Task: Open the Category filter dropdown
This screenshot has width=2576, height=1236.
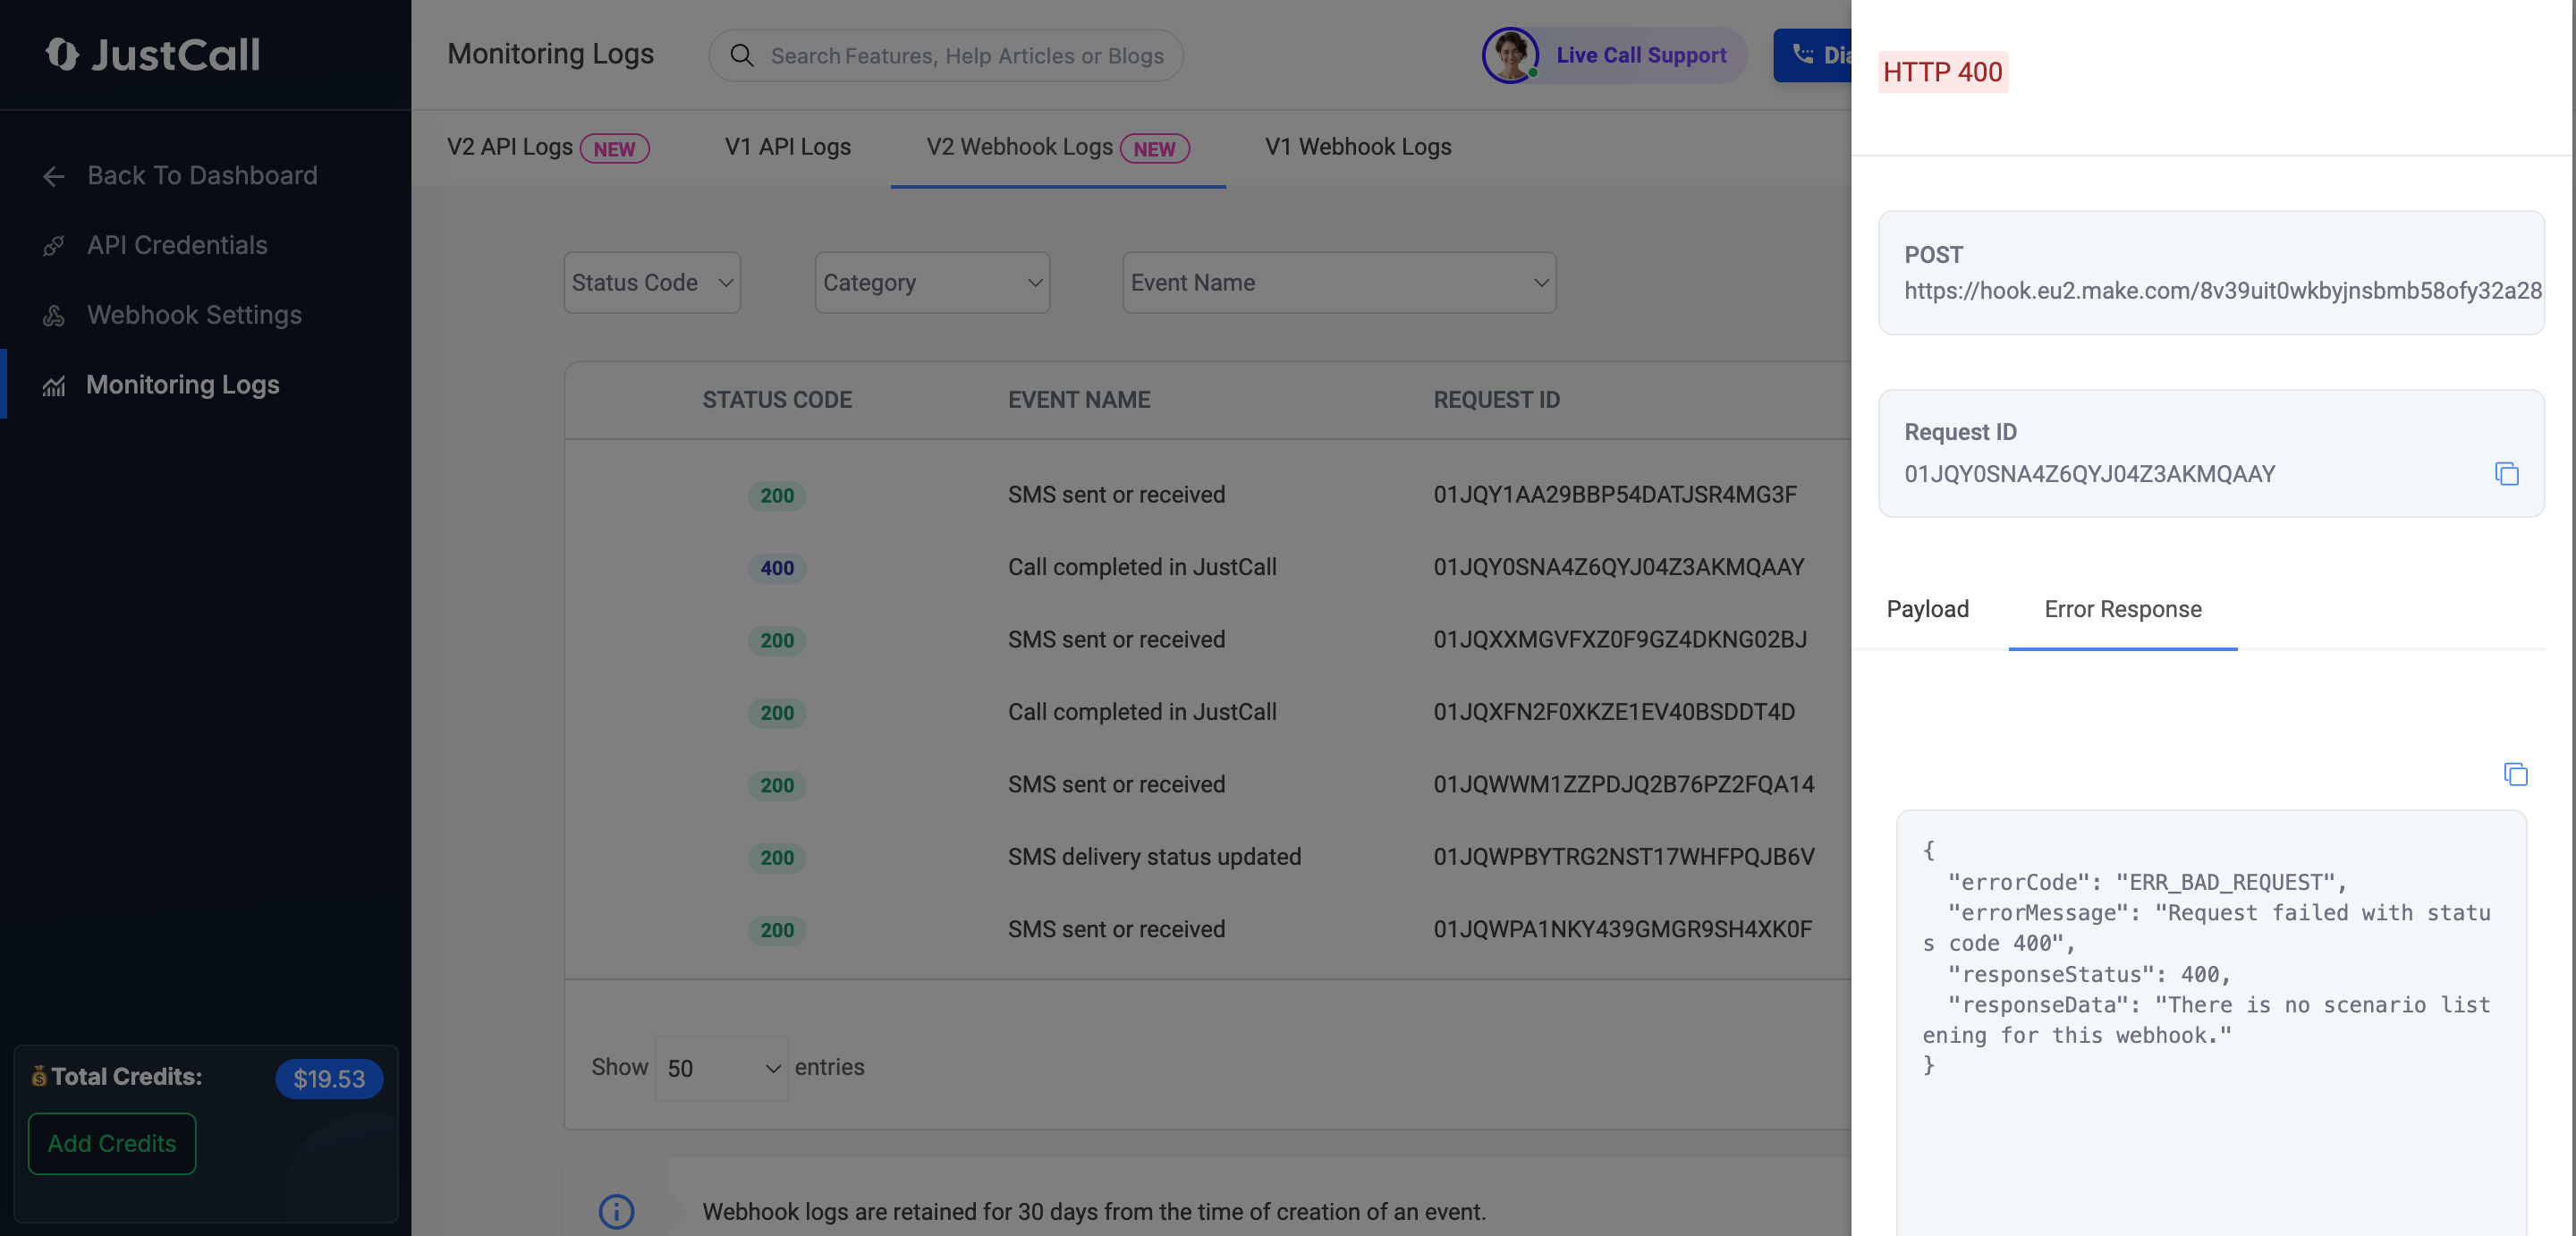Action: coord(931,283)
